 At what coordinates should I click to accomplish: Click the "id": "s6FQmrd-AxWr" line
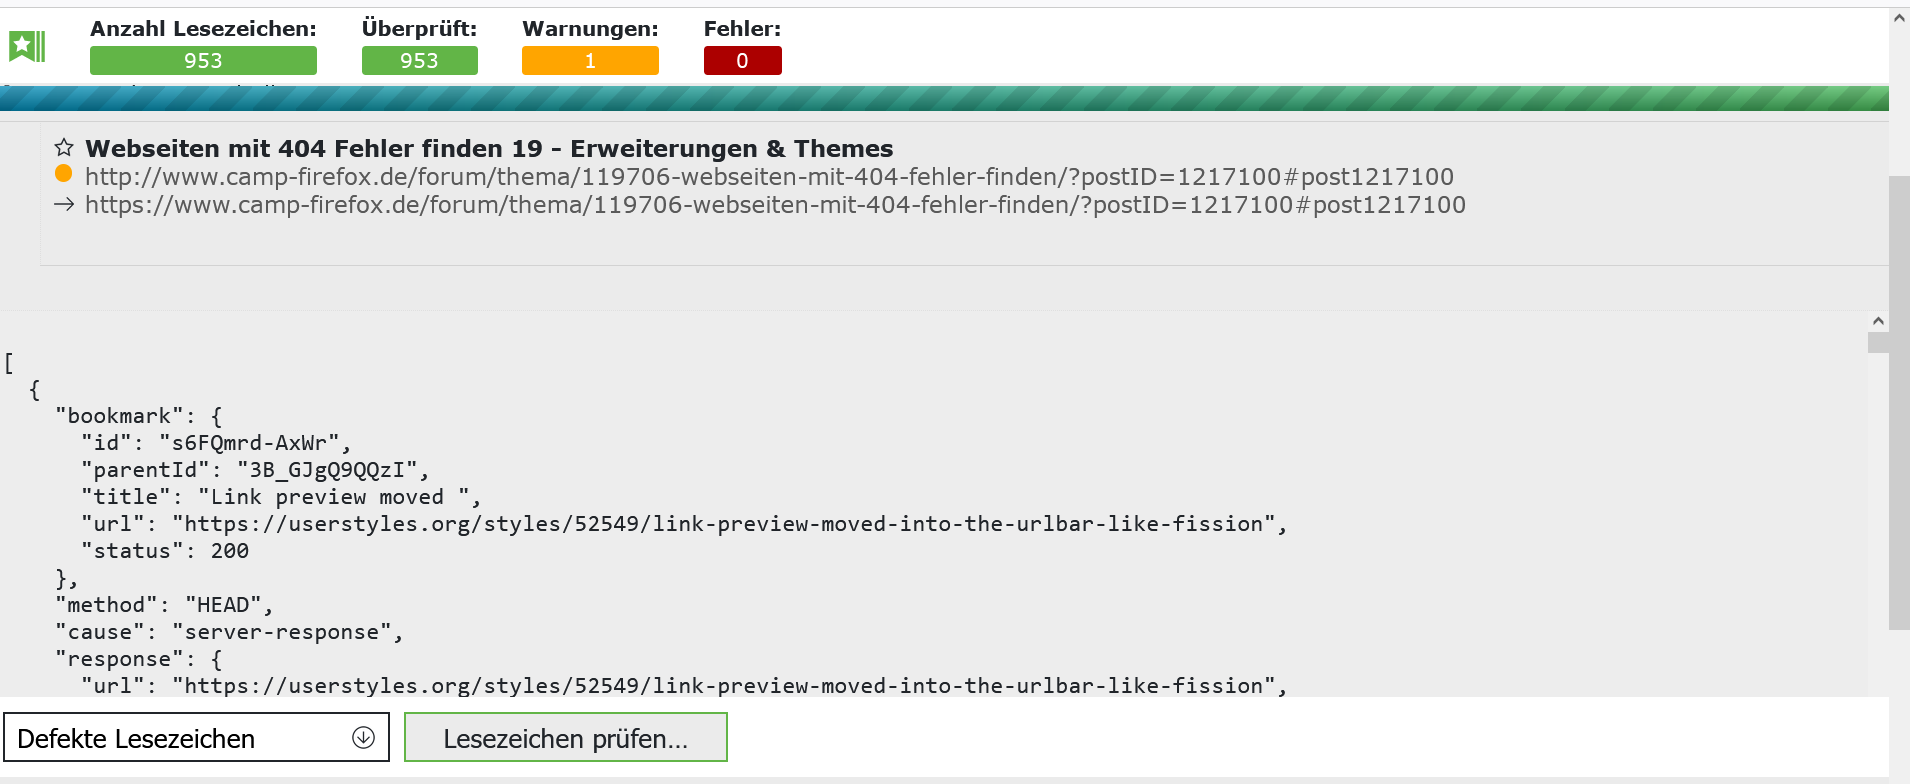coord(216,443)
